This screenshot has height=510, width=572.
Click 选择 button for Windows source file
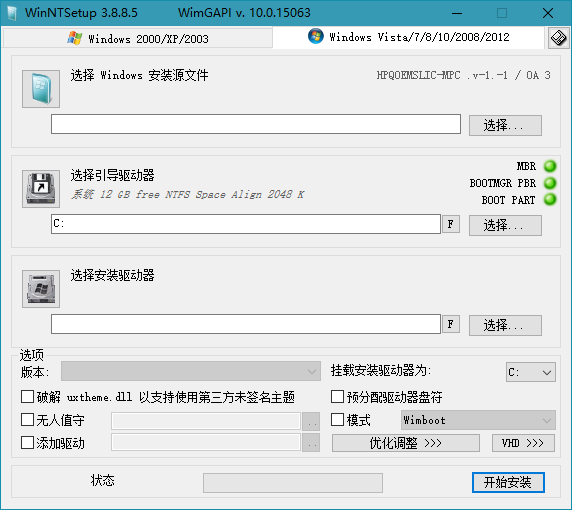point(505,126)
